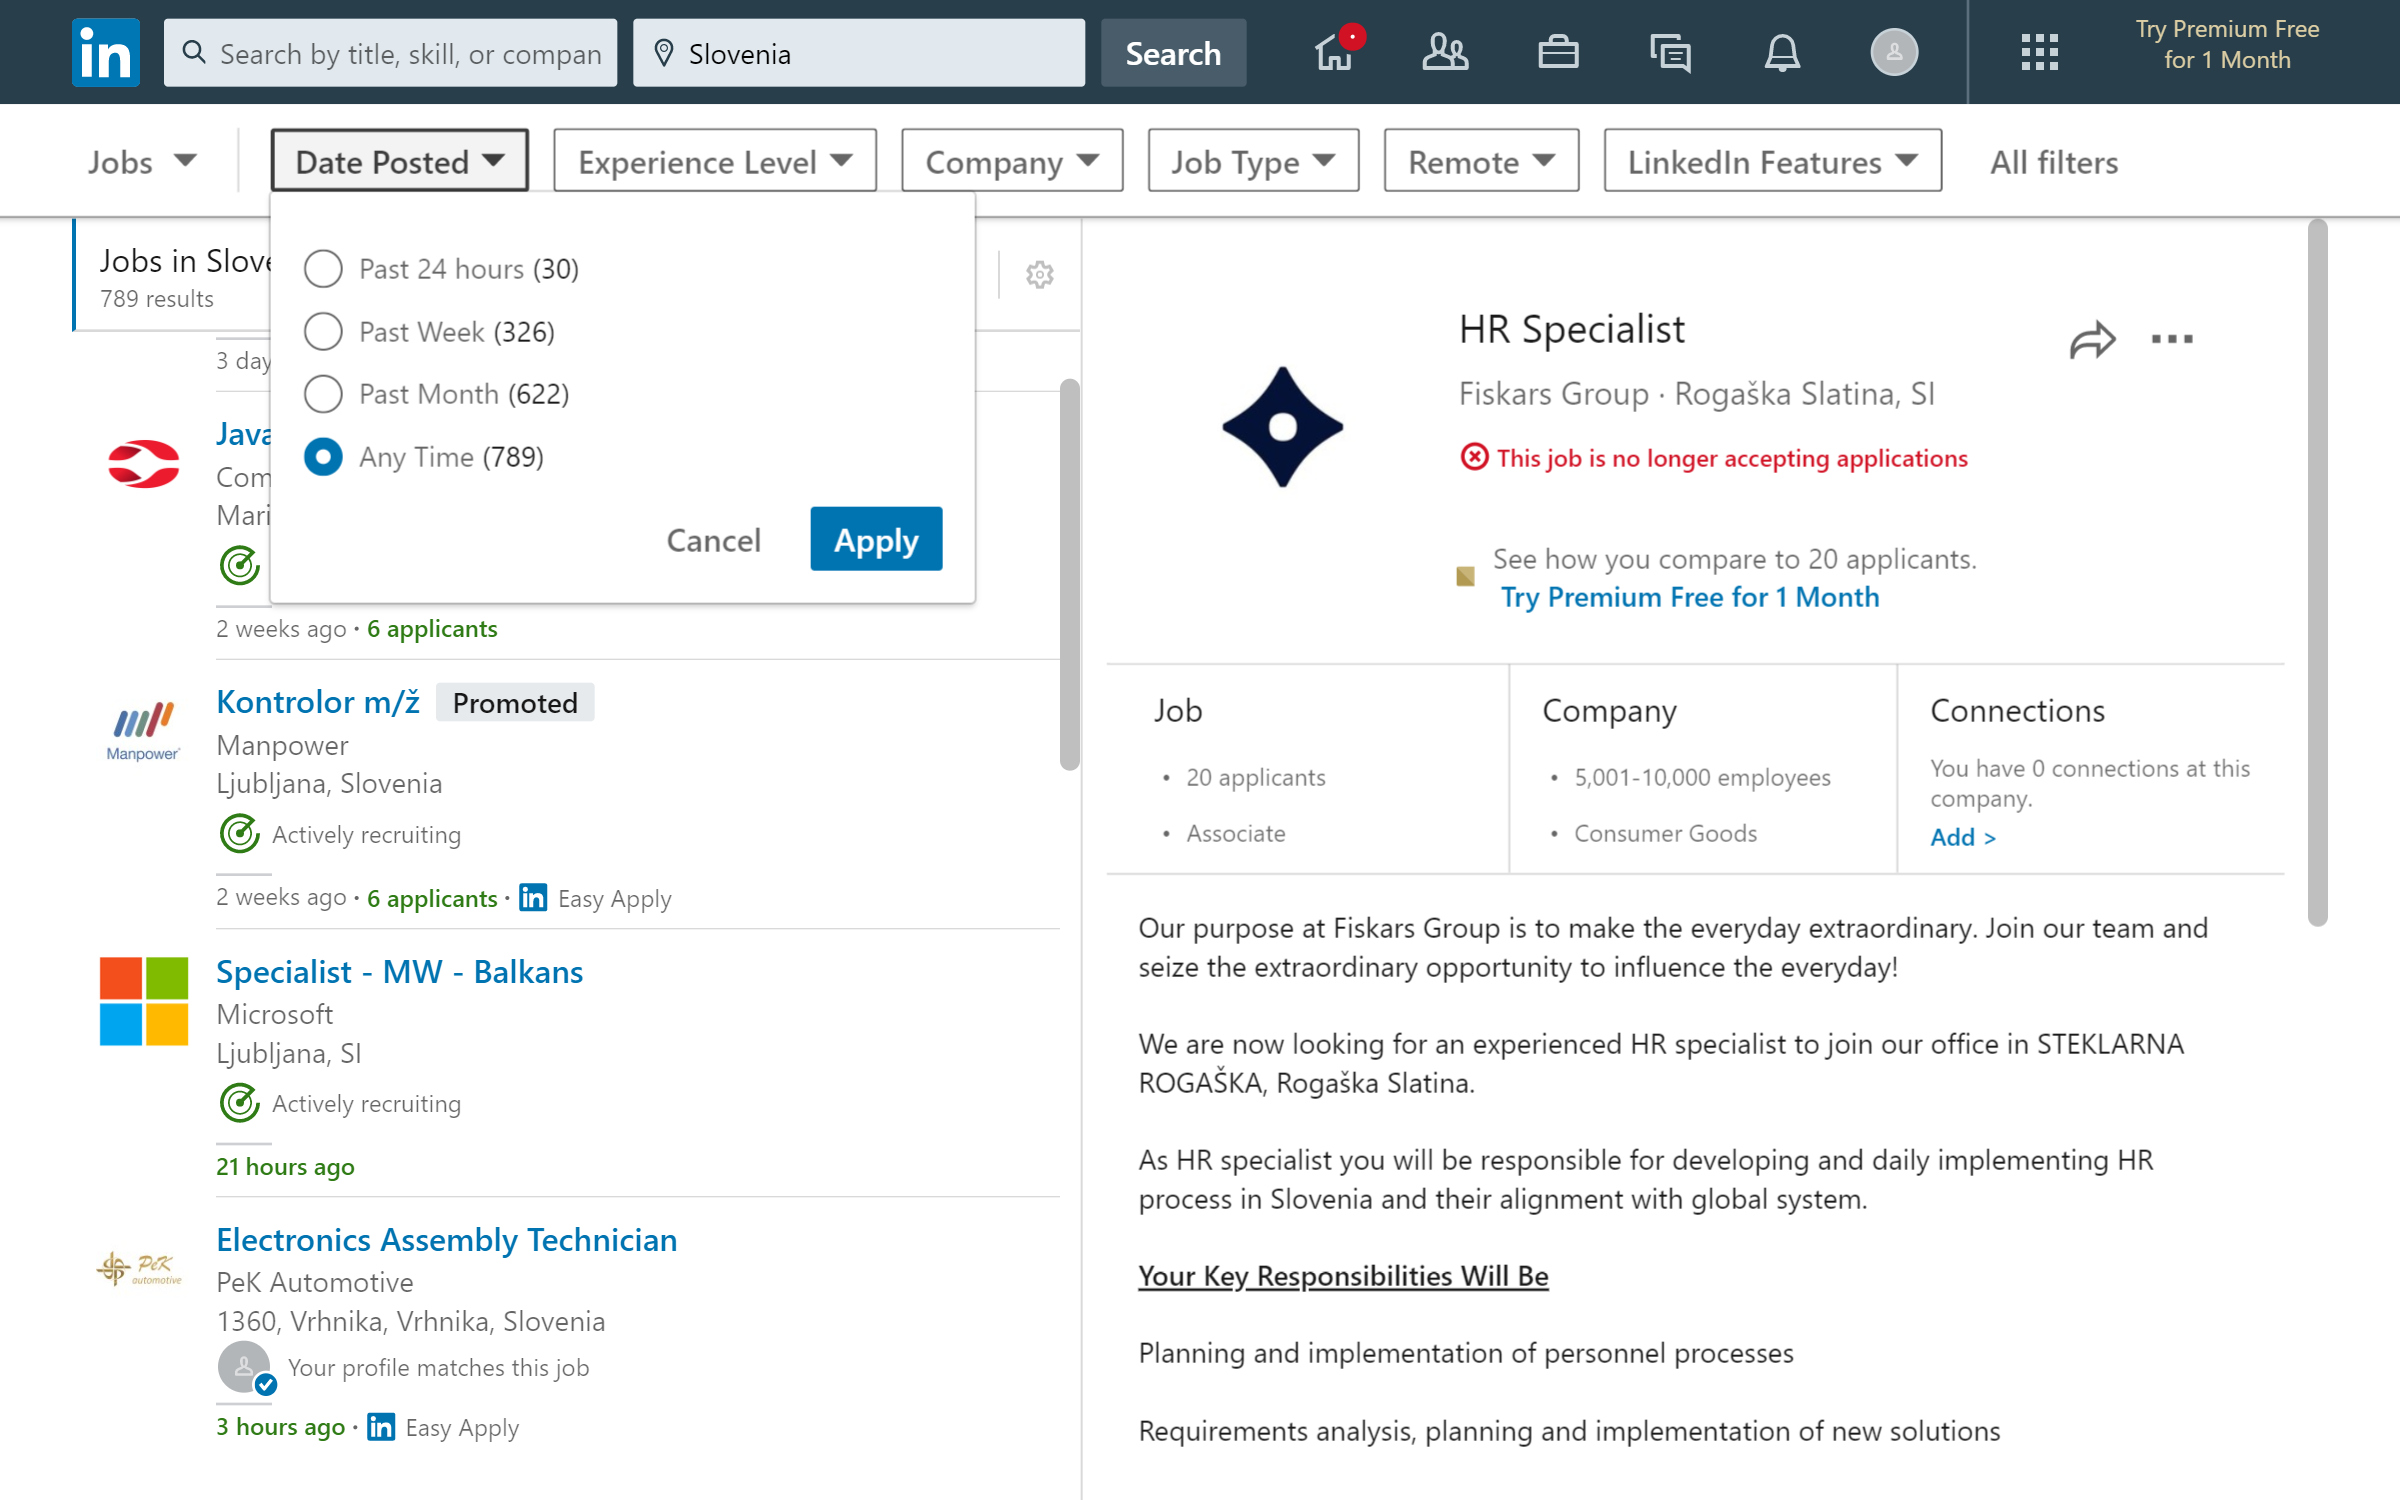Open the Kontrolor m/ž job listing
The height and width of the screenshot is (1500, 2400).
tap(318, 702)
